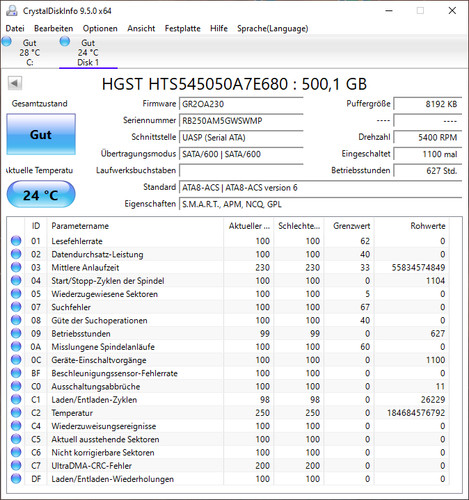Click status orb of Aktuell ausstehende Sektoren row
The width and height of the screenshot is (469, 500).
(x=16, y=439)
